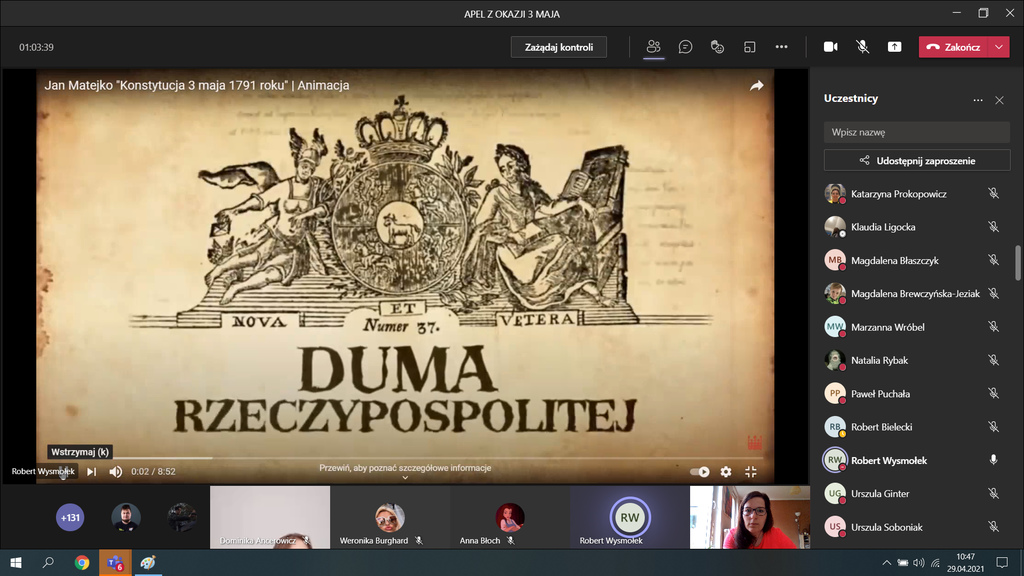The width and height of the screenshot is (1024, 576).
Task: Click muted mic icon for Urszula Soboniak
Action: coord(993,527)
